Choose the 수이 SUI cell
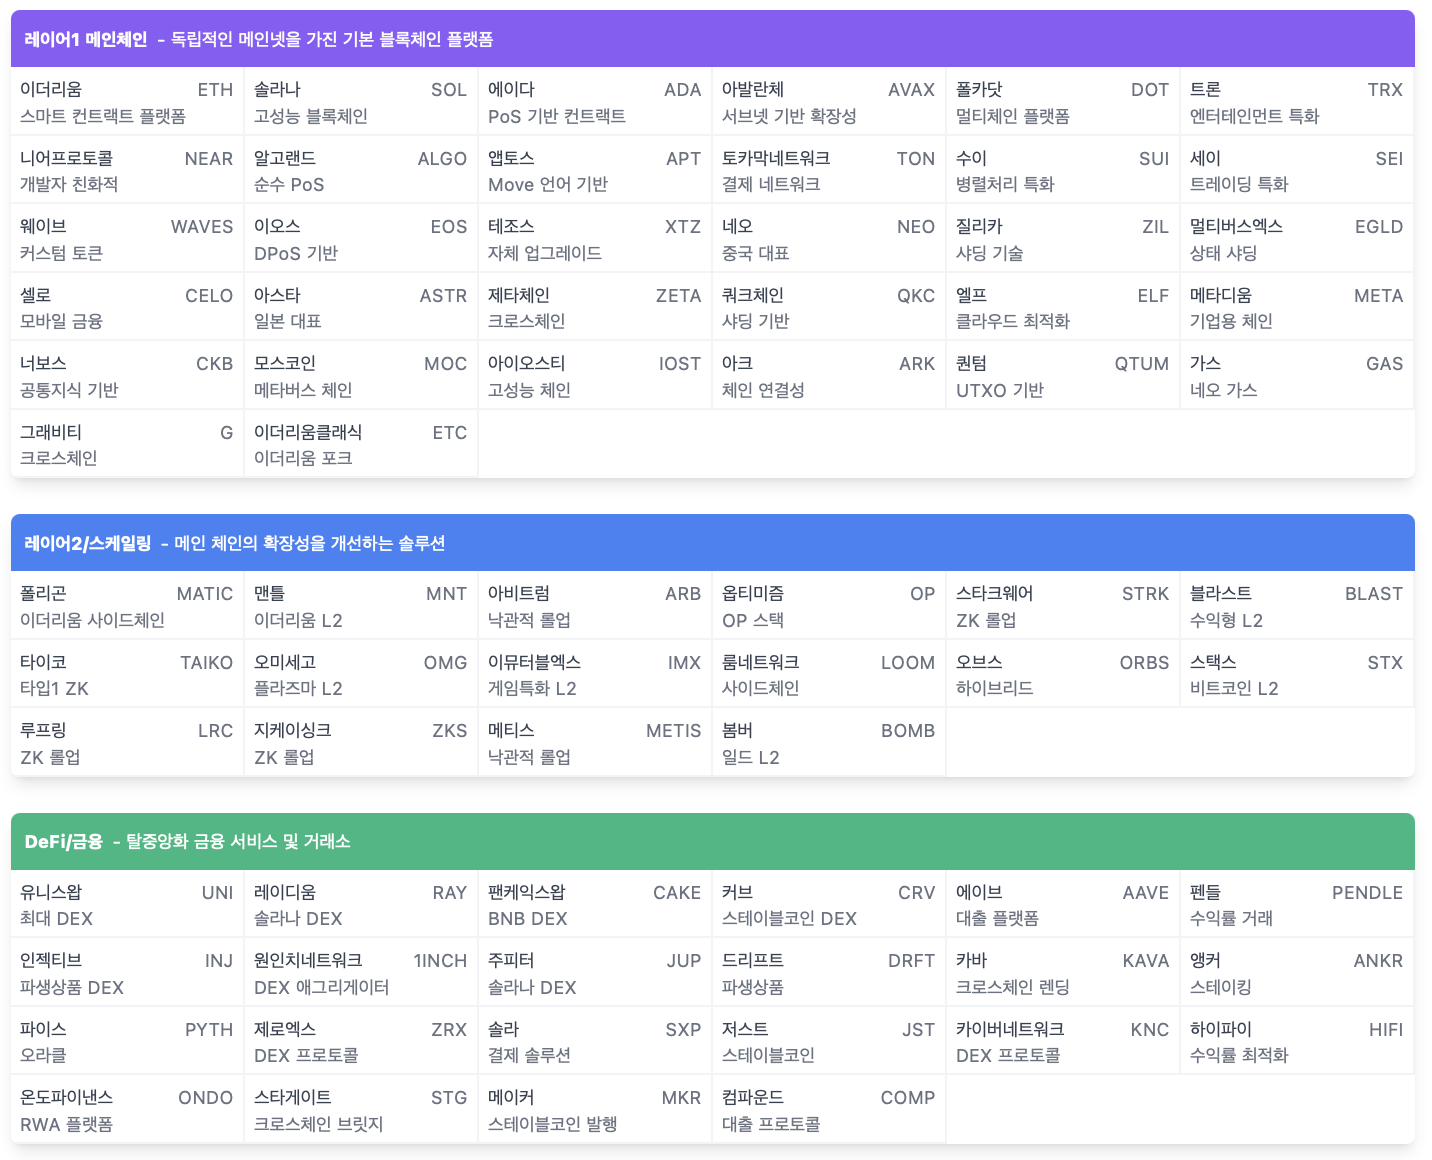Image resolution: width=1432 pixels, height=1160 pixels. 1063,171
